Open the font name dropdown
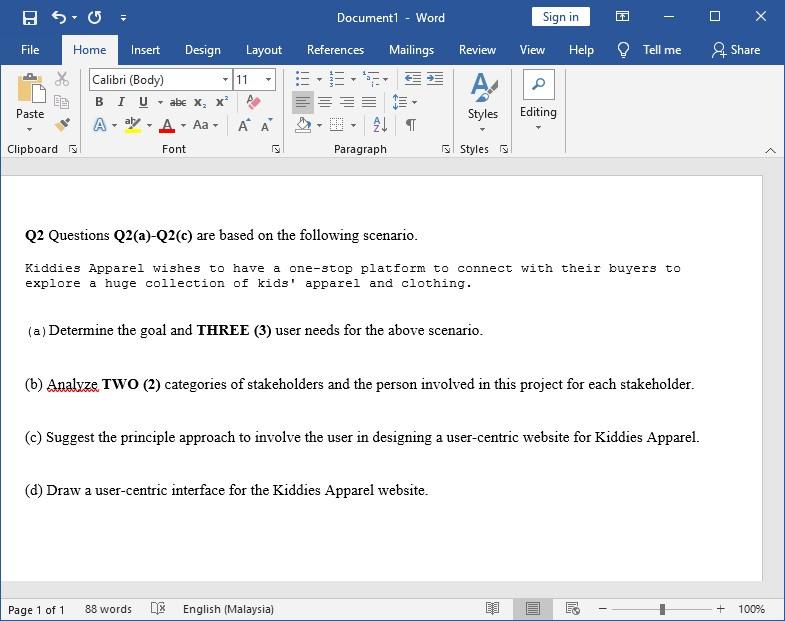The image size is (785, 621). click(225, 80)
